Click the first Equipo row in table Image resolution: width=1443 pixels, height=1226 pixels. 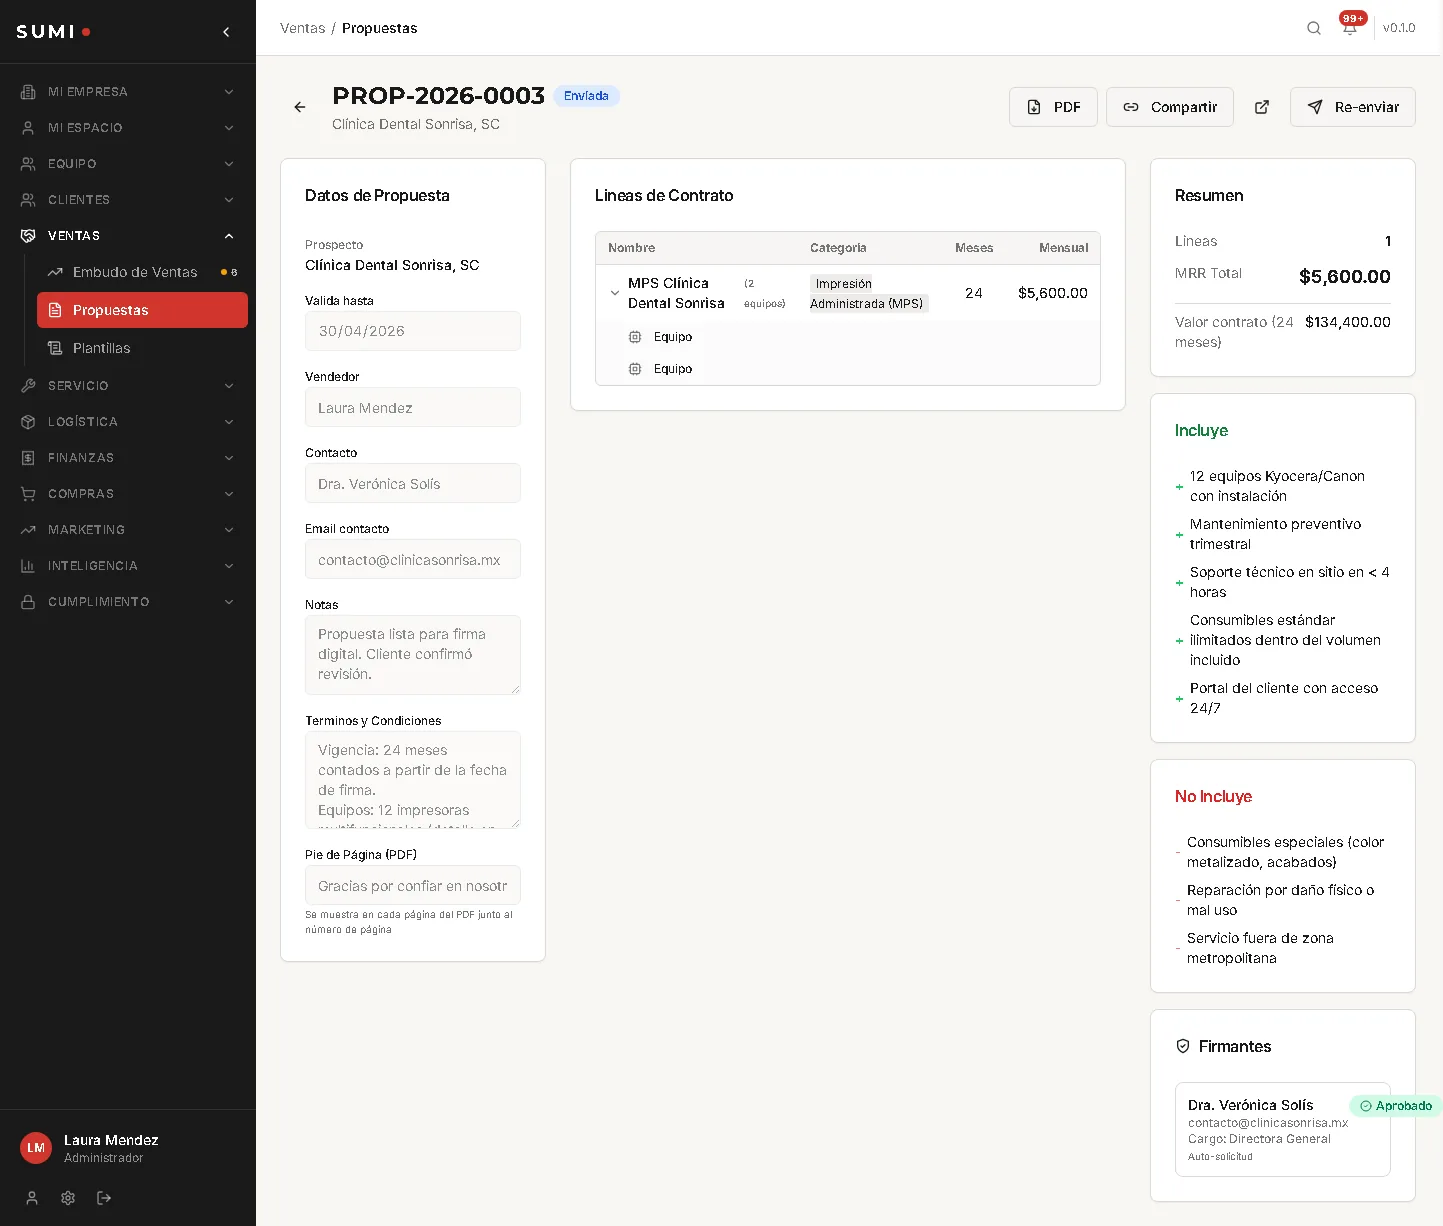[x=673, y=337]
